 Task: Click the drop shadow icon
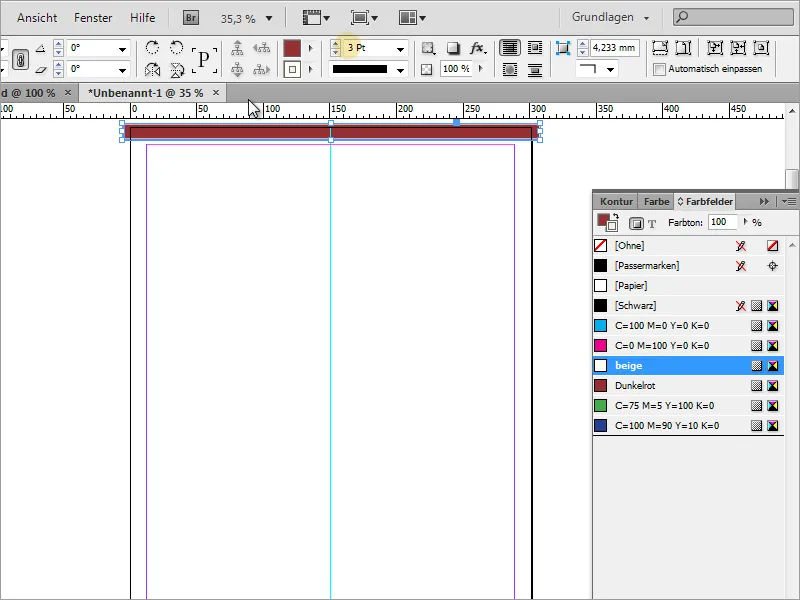coord(453,48)
